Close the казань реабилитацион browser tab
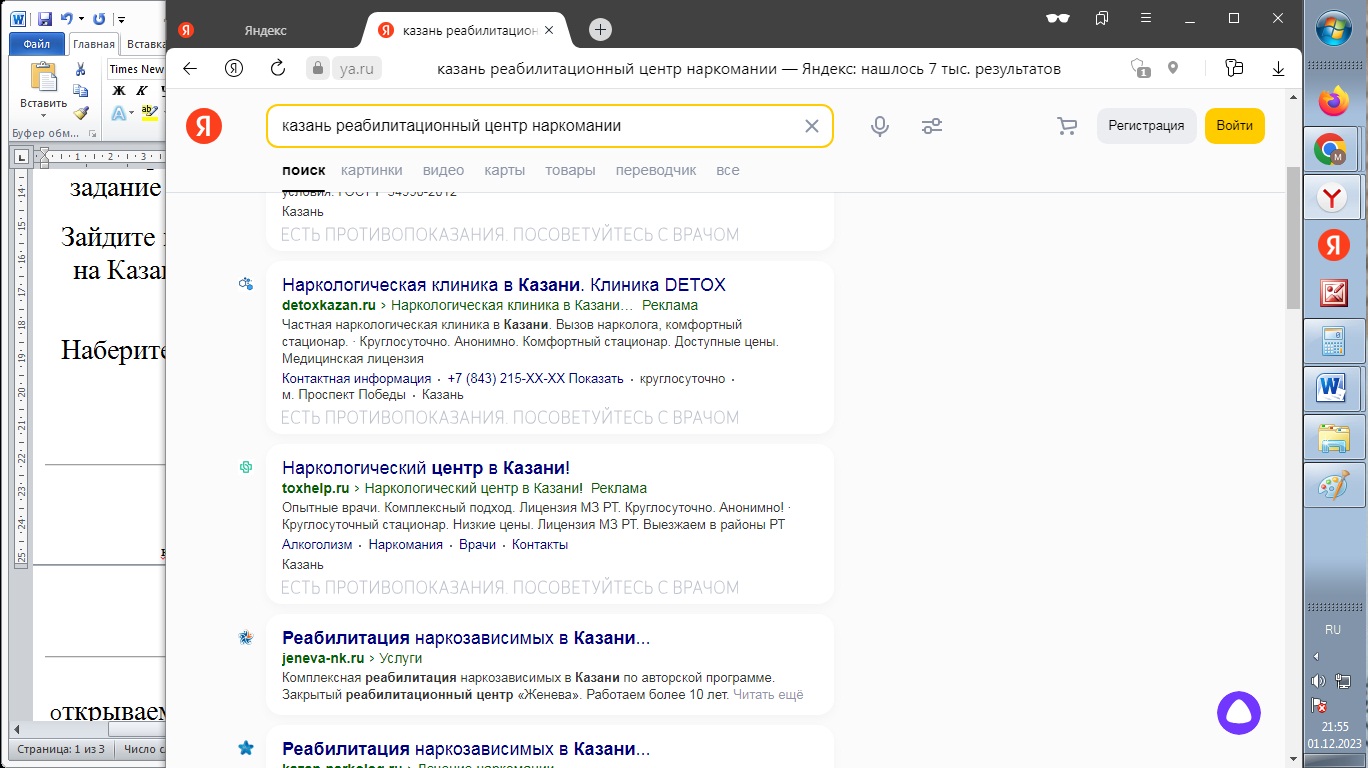The height and width of the screenshot is (768, 1368). click(x=548, y=30)
